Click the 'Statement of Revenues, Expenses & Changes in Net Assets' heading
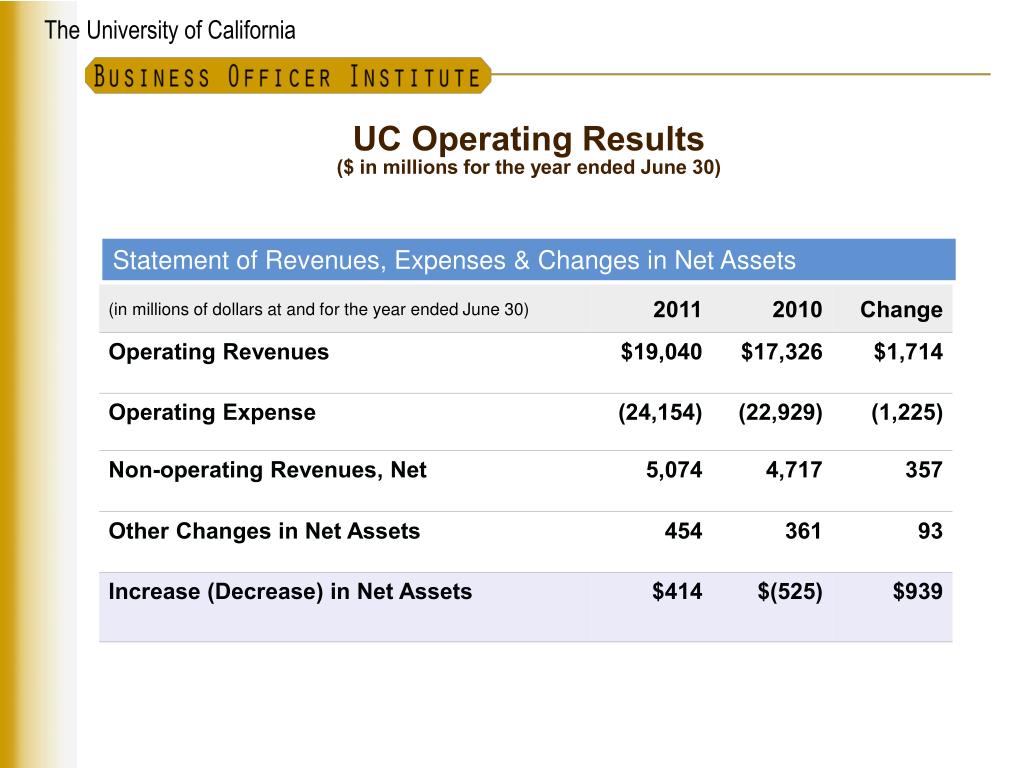This screenshot has height=768, width=1024. click(454, 260)
